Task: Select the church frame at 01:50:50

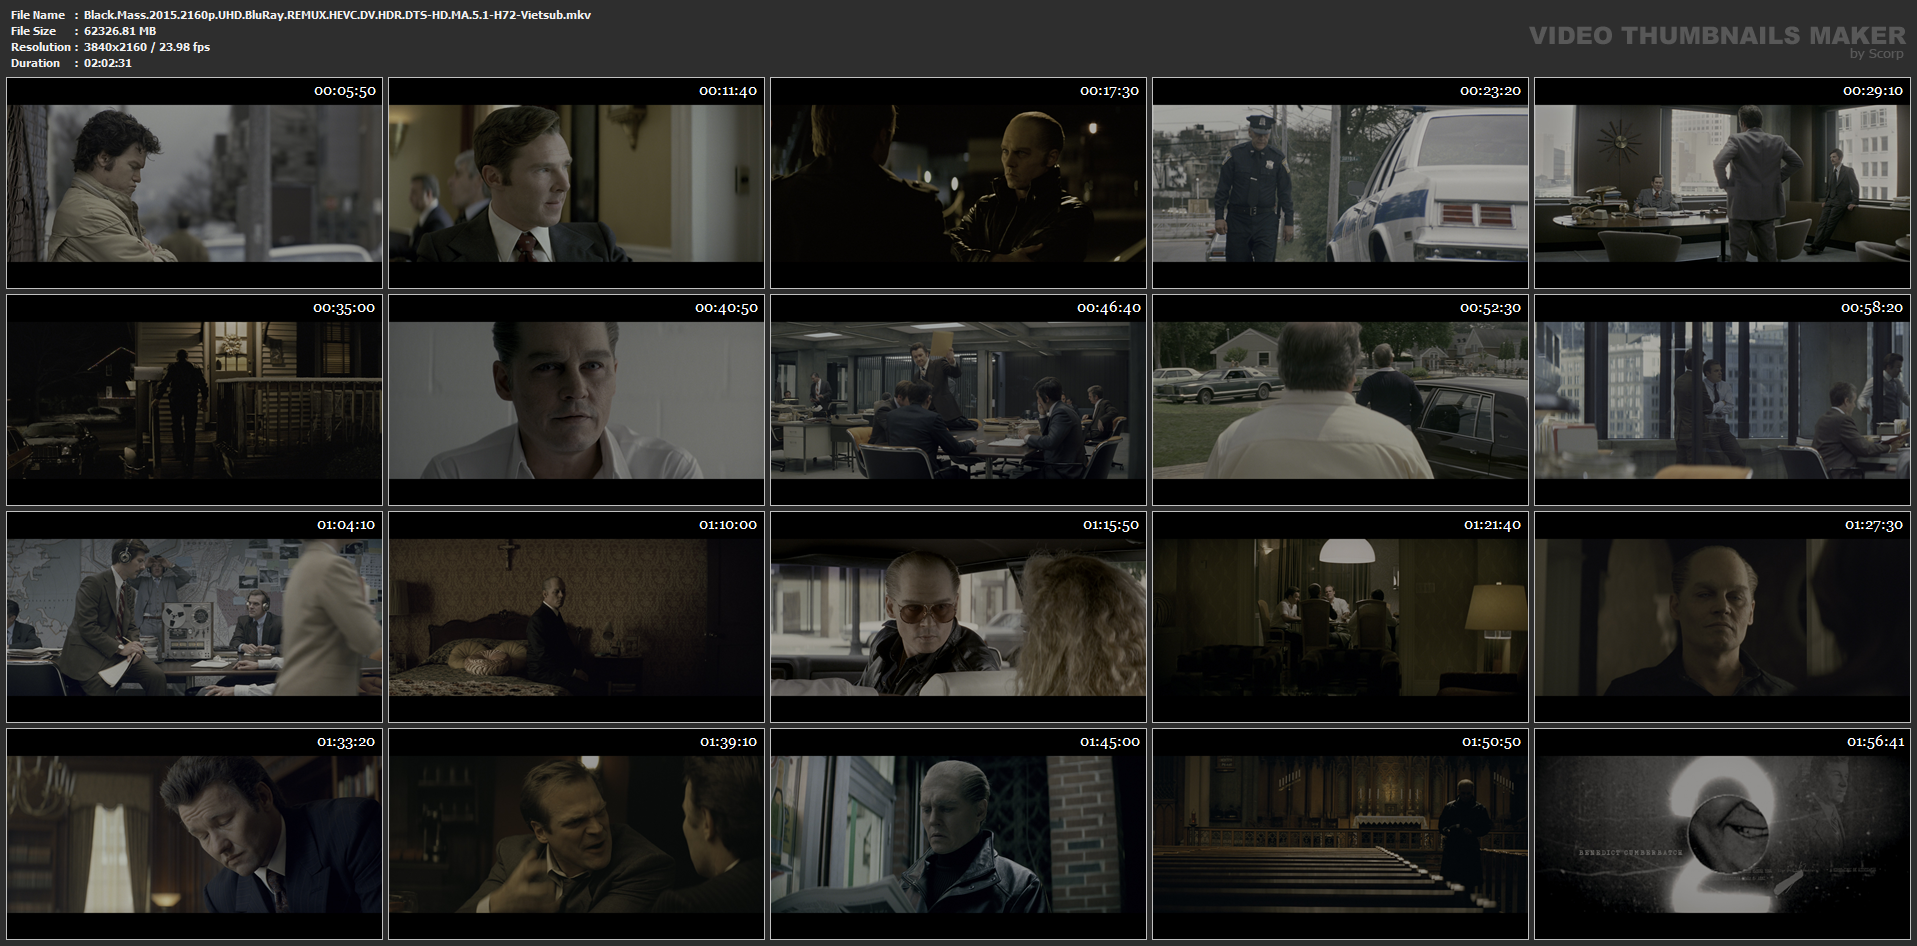Action: 1340,834
